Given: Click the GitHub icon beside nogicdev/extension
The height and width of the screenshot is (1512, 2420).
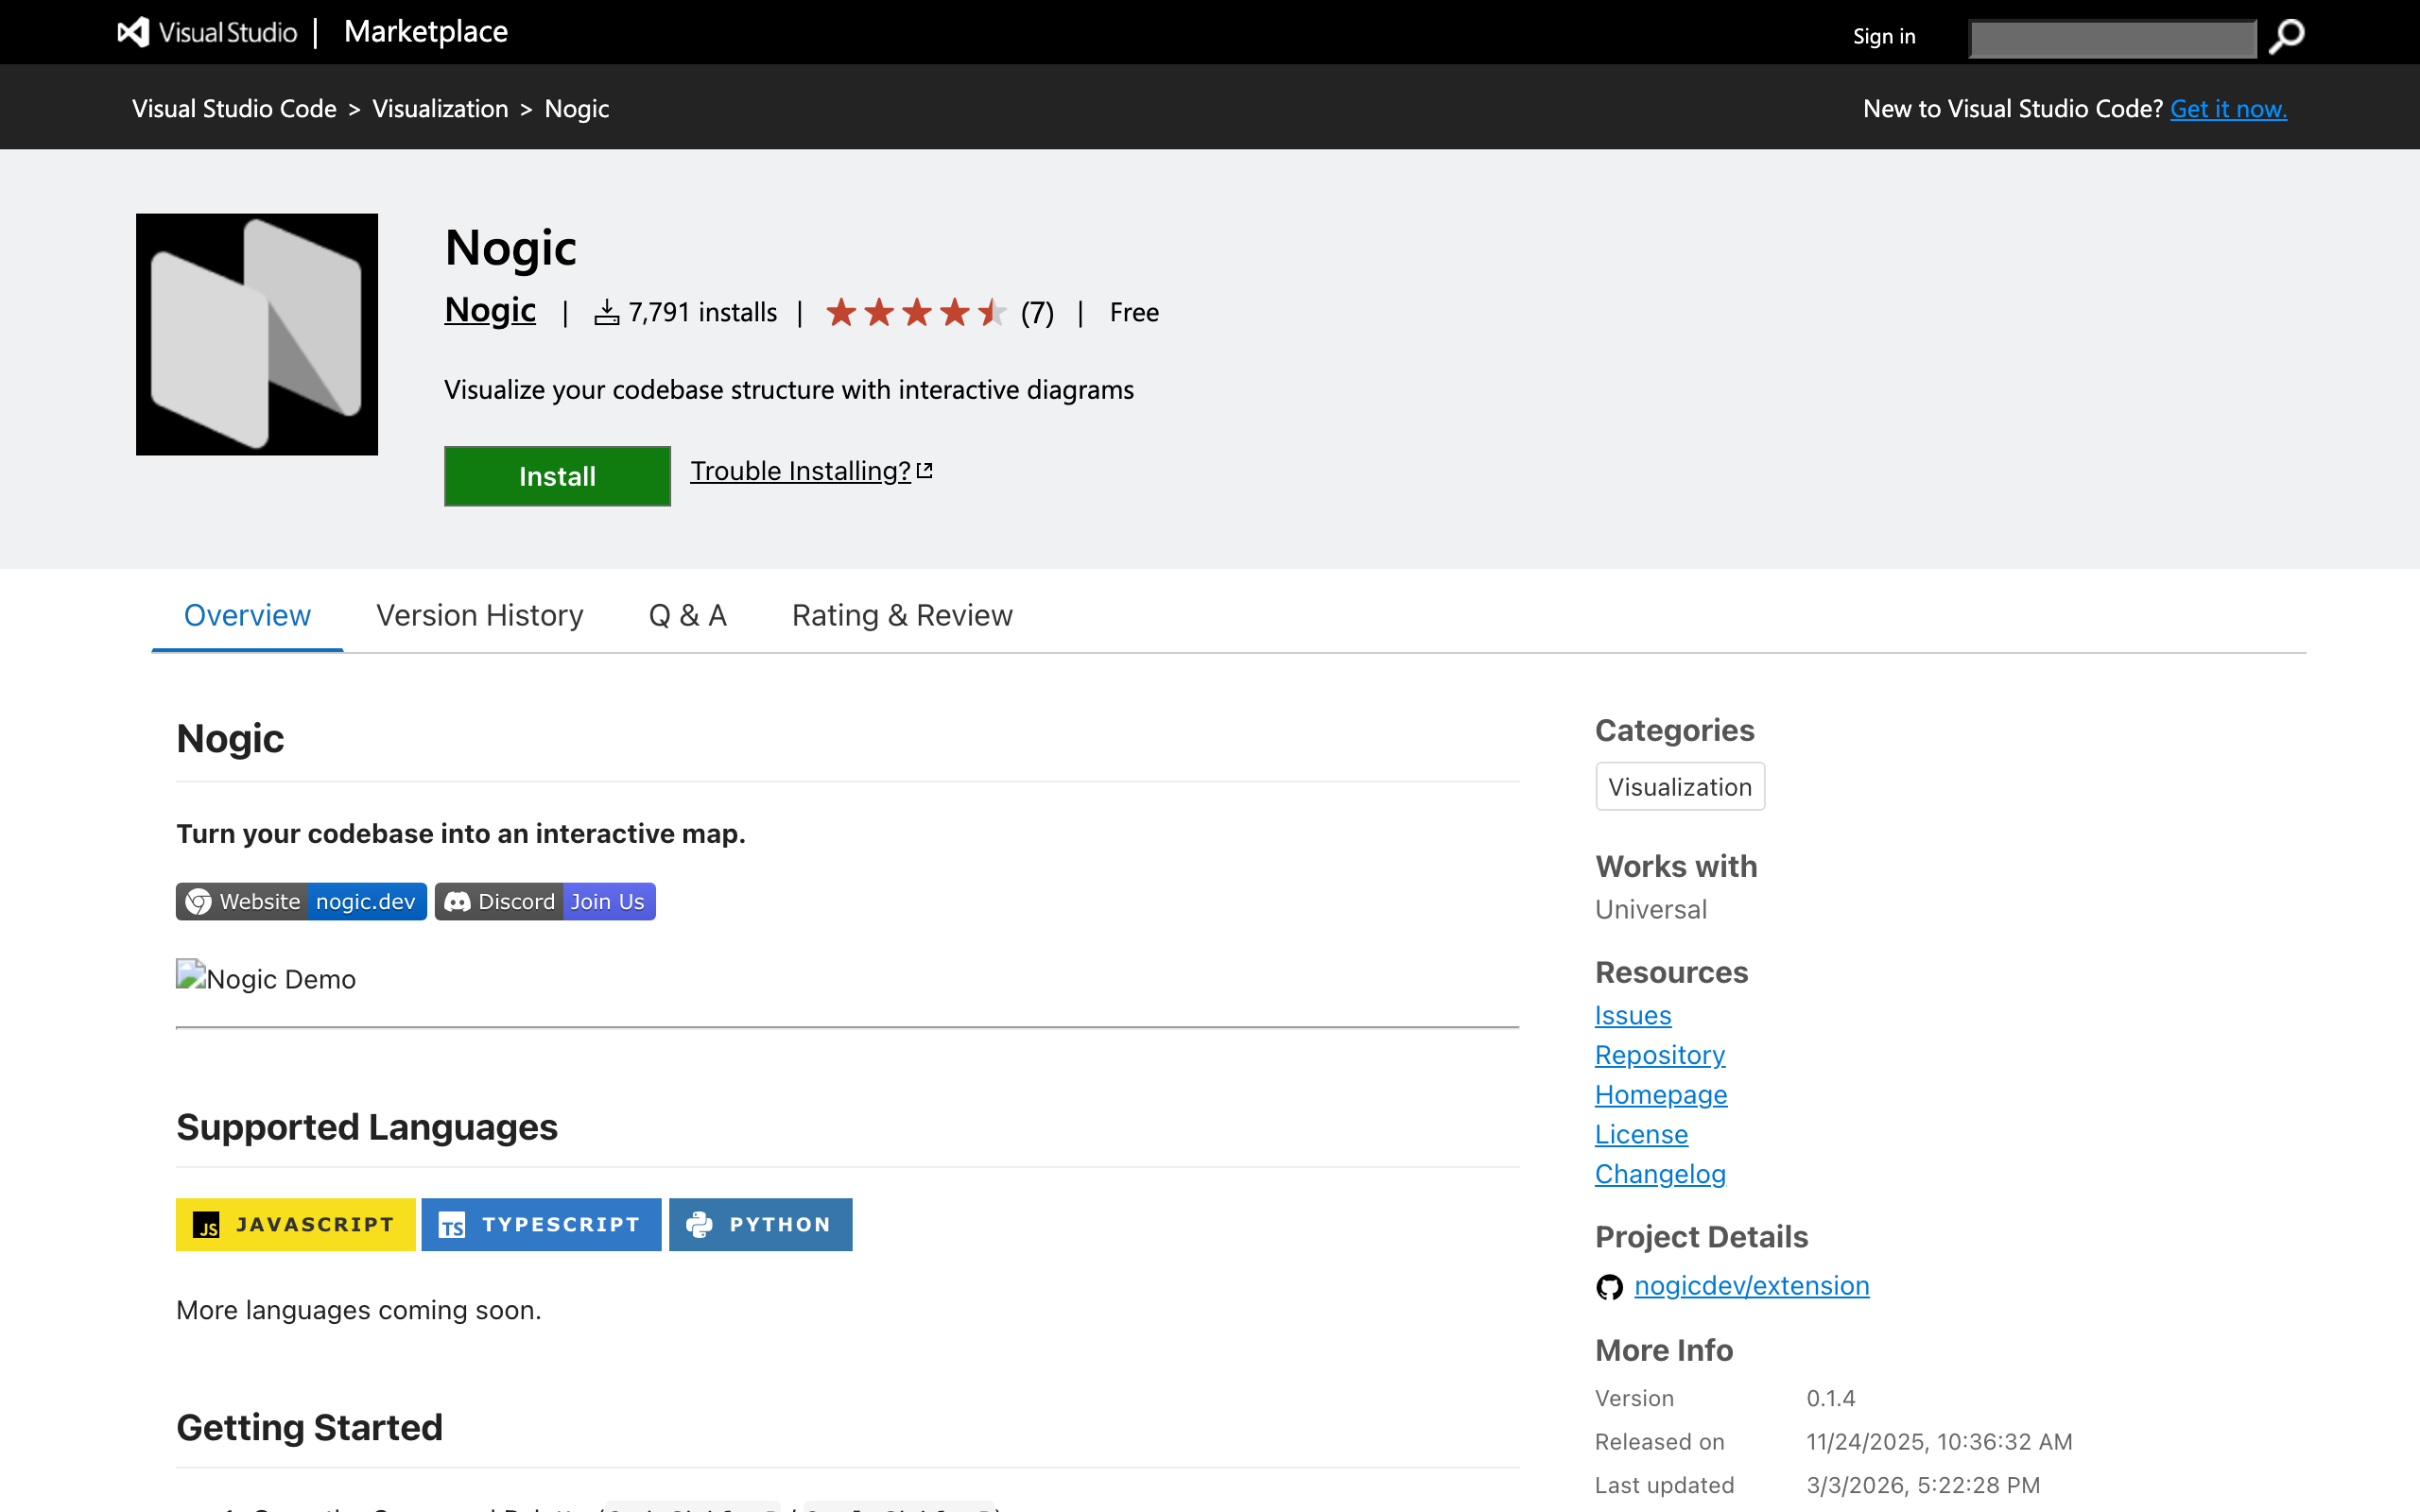Looking at the screenshot, I should 1609,1287.
